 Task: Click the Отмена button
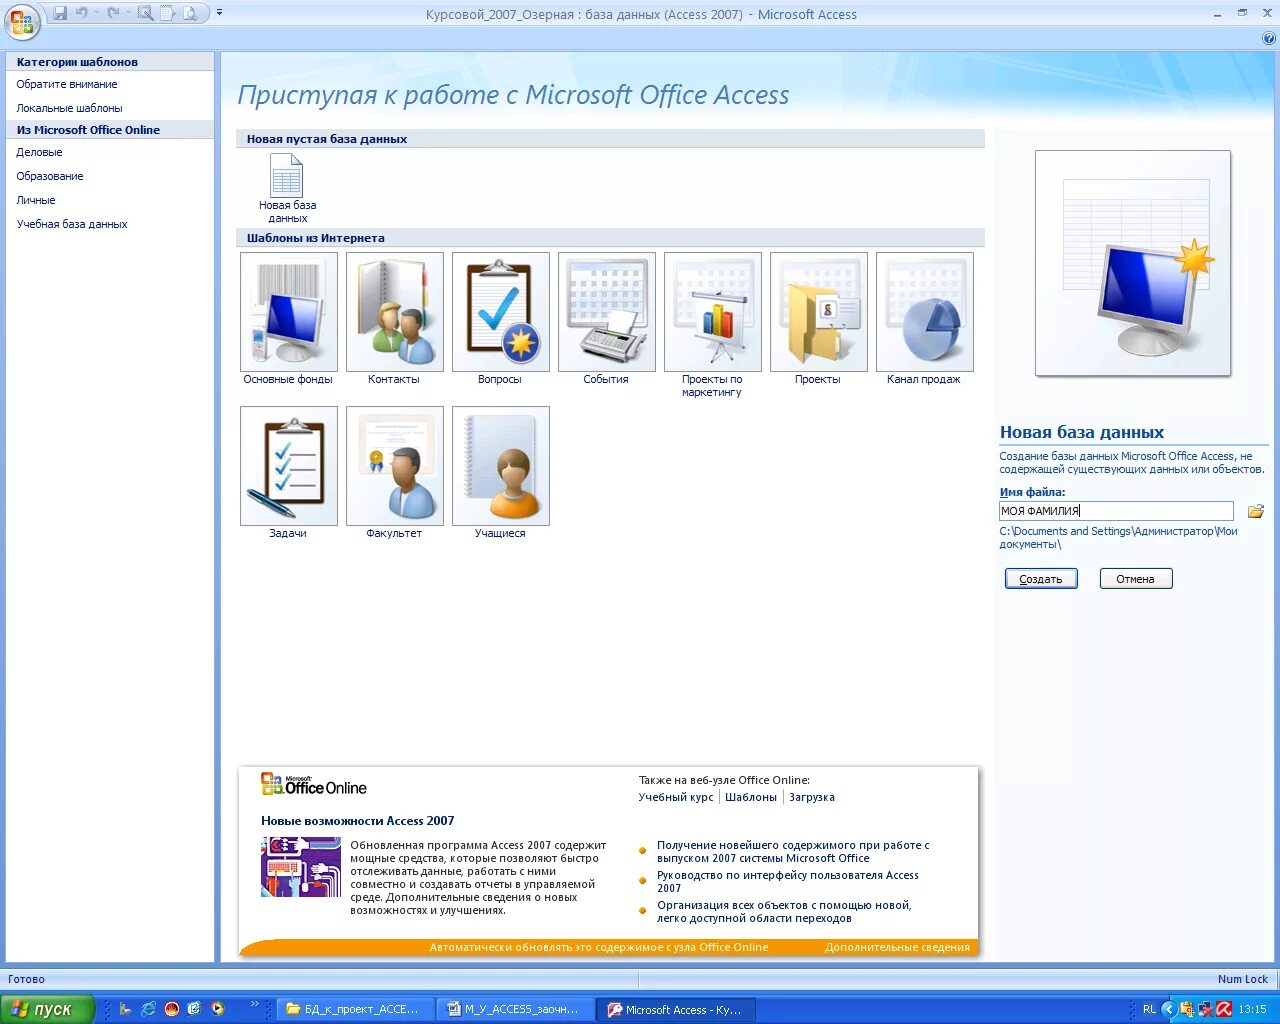coord(1136,579)
